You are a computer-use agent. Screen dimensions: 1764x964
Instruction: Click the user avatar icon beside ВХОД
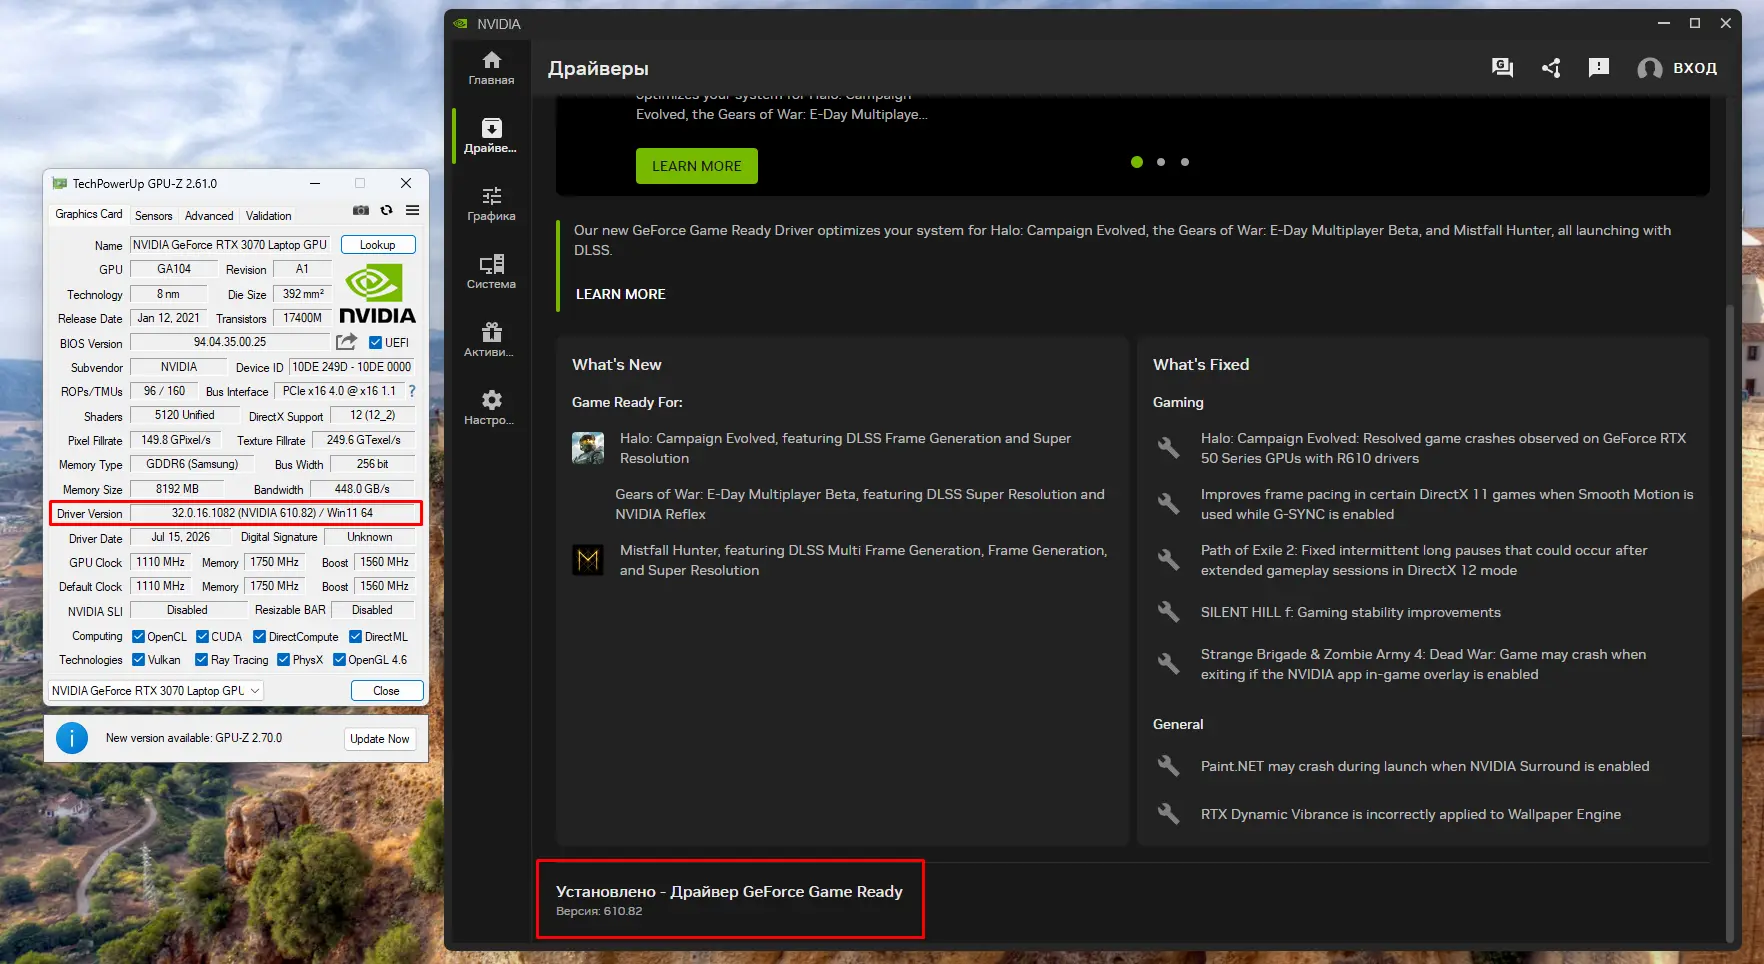point(1650,68)
